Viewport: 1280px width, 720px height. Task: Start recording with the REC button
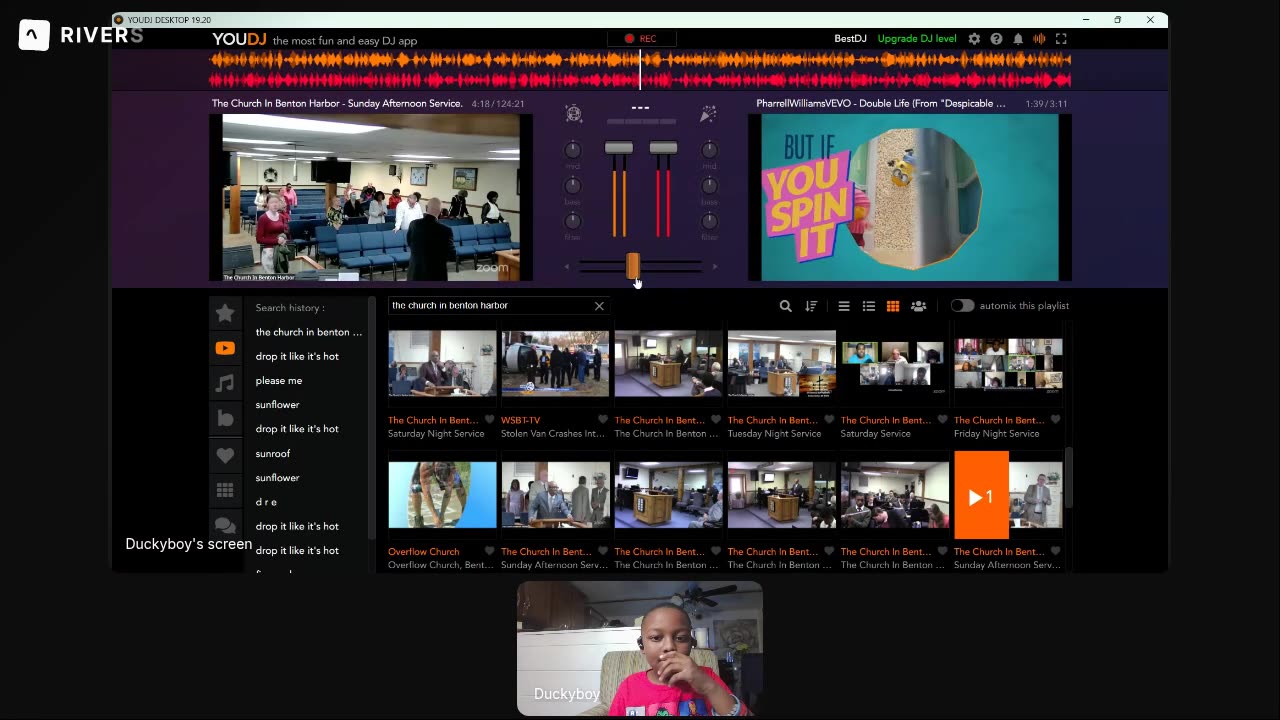641,39
